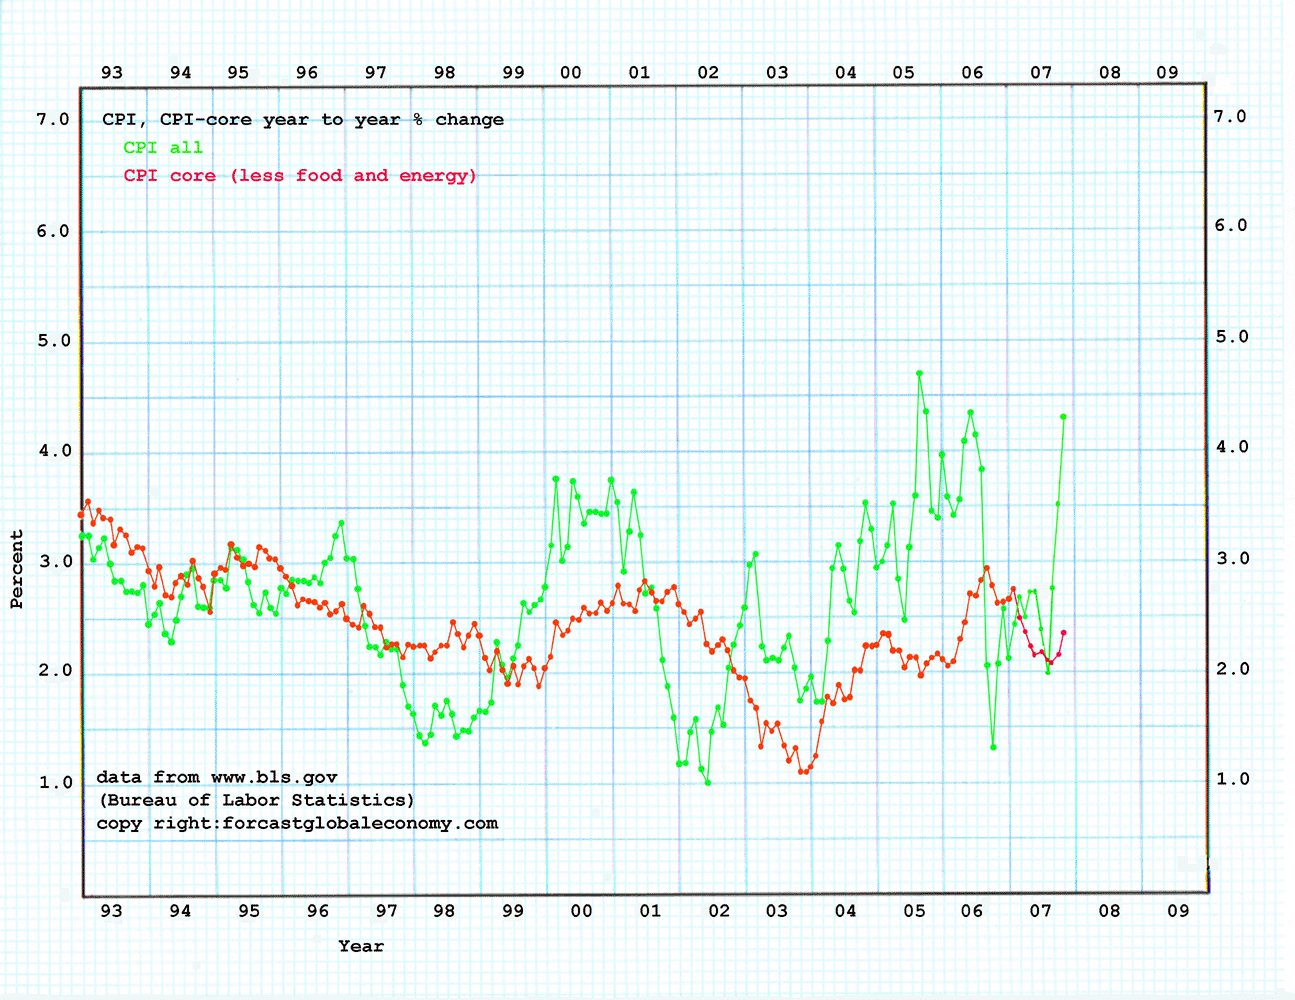Select the "00" year label on the bottom axis
This screenshot has height=1000, width=1295.
click(581, 911)
